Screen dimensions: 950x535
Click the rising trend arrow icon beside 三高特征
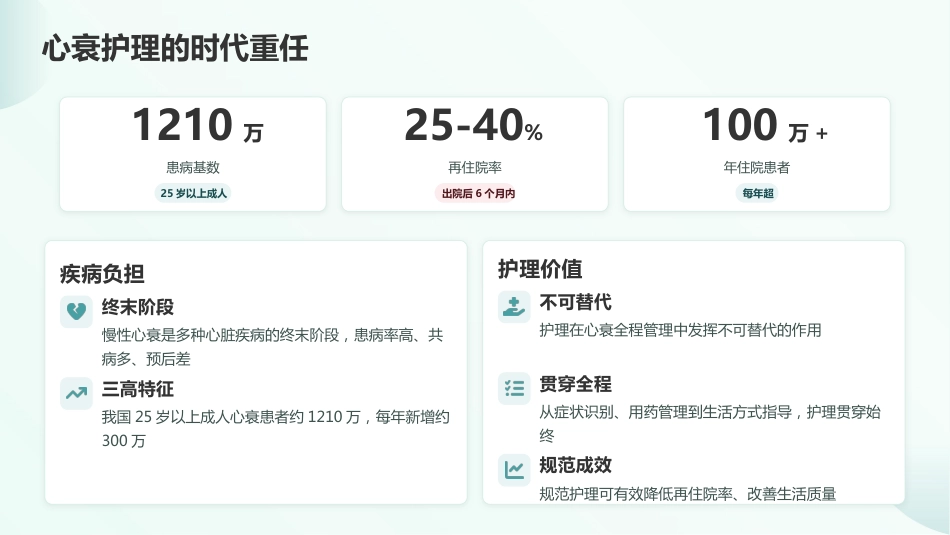[x=76, y=393]
